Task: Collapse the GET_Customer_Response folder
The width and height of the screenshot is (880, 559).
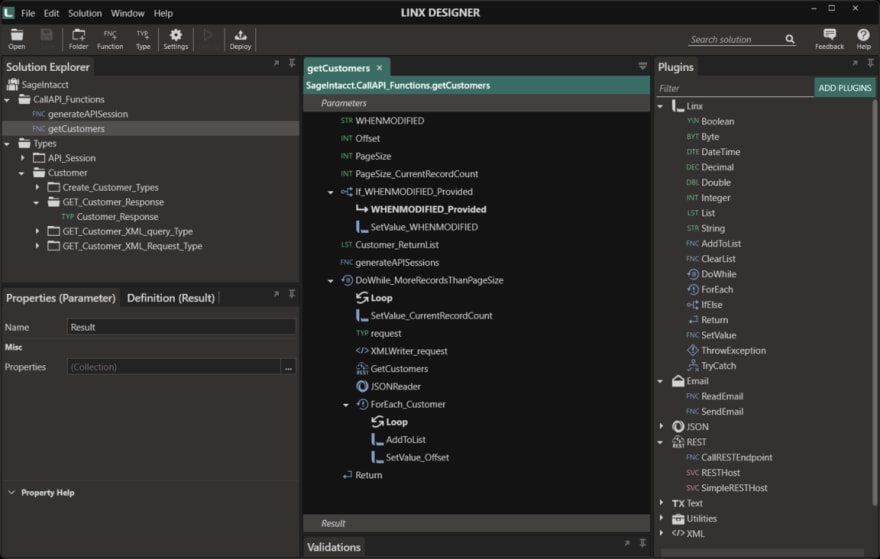Action: pos(36,203)
